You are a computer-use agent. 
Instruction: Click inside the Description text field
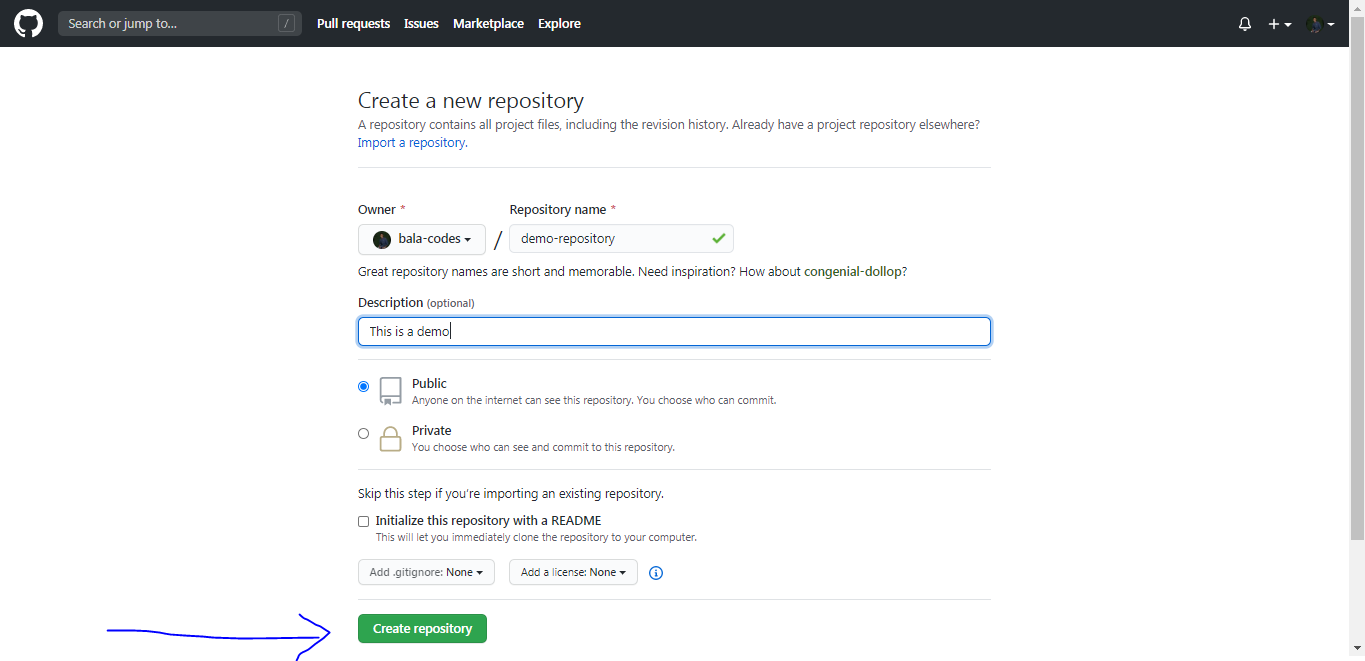(673, 330)
